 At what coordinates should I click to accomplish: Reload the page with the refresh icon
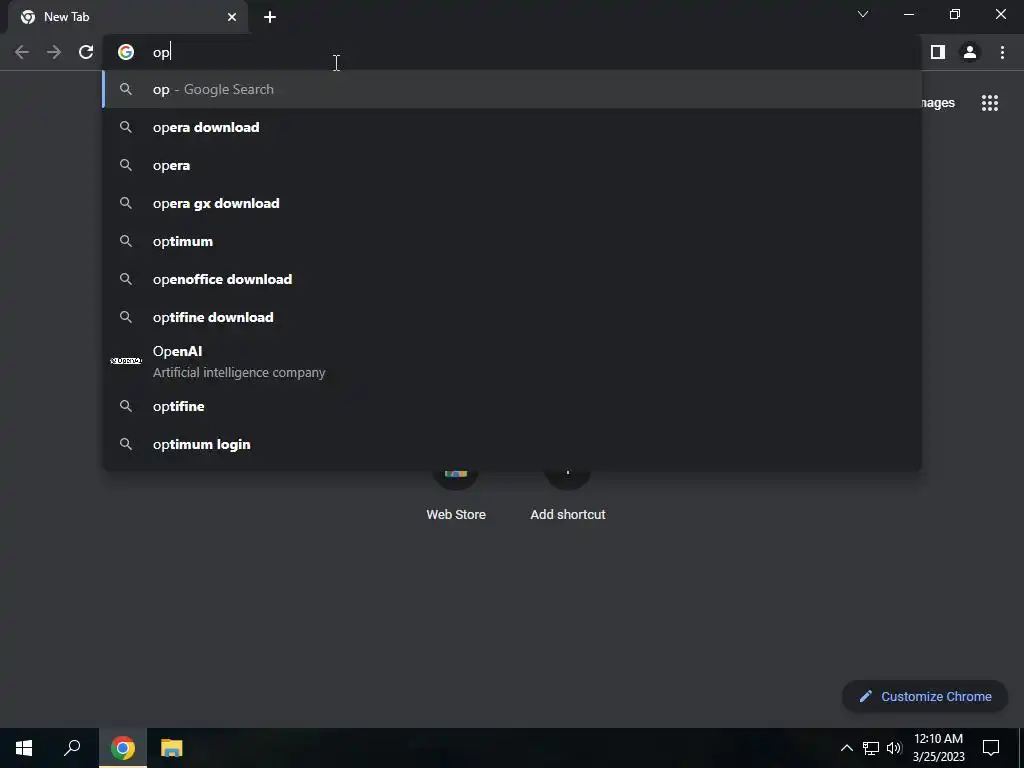coord(86,52)
